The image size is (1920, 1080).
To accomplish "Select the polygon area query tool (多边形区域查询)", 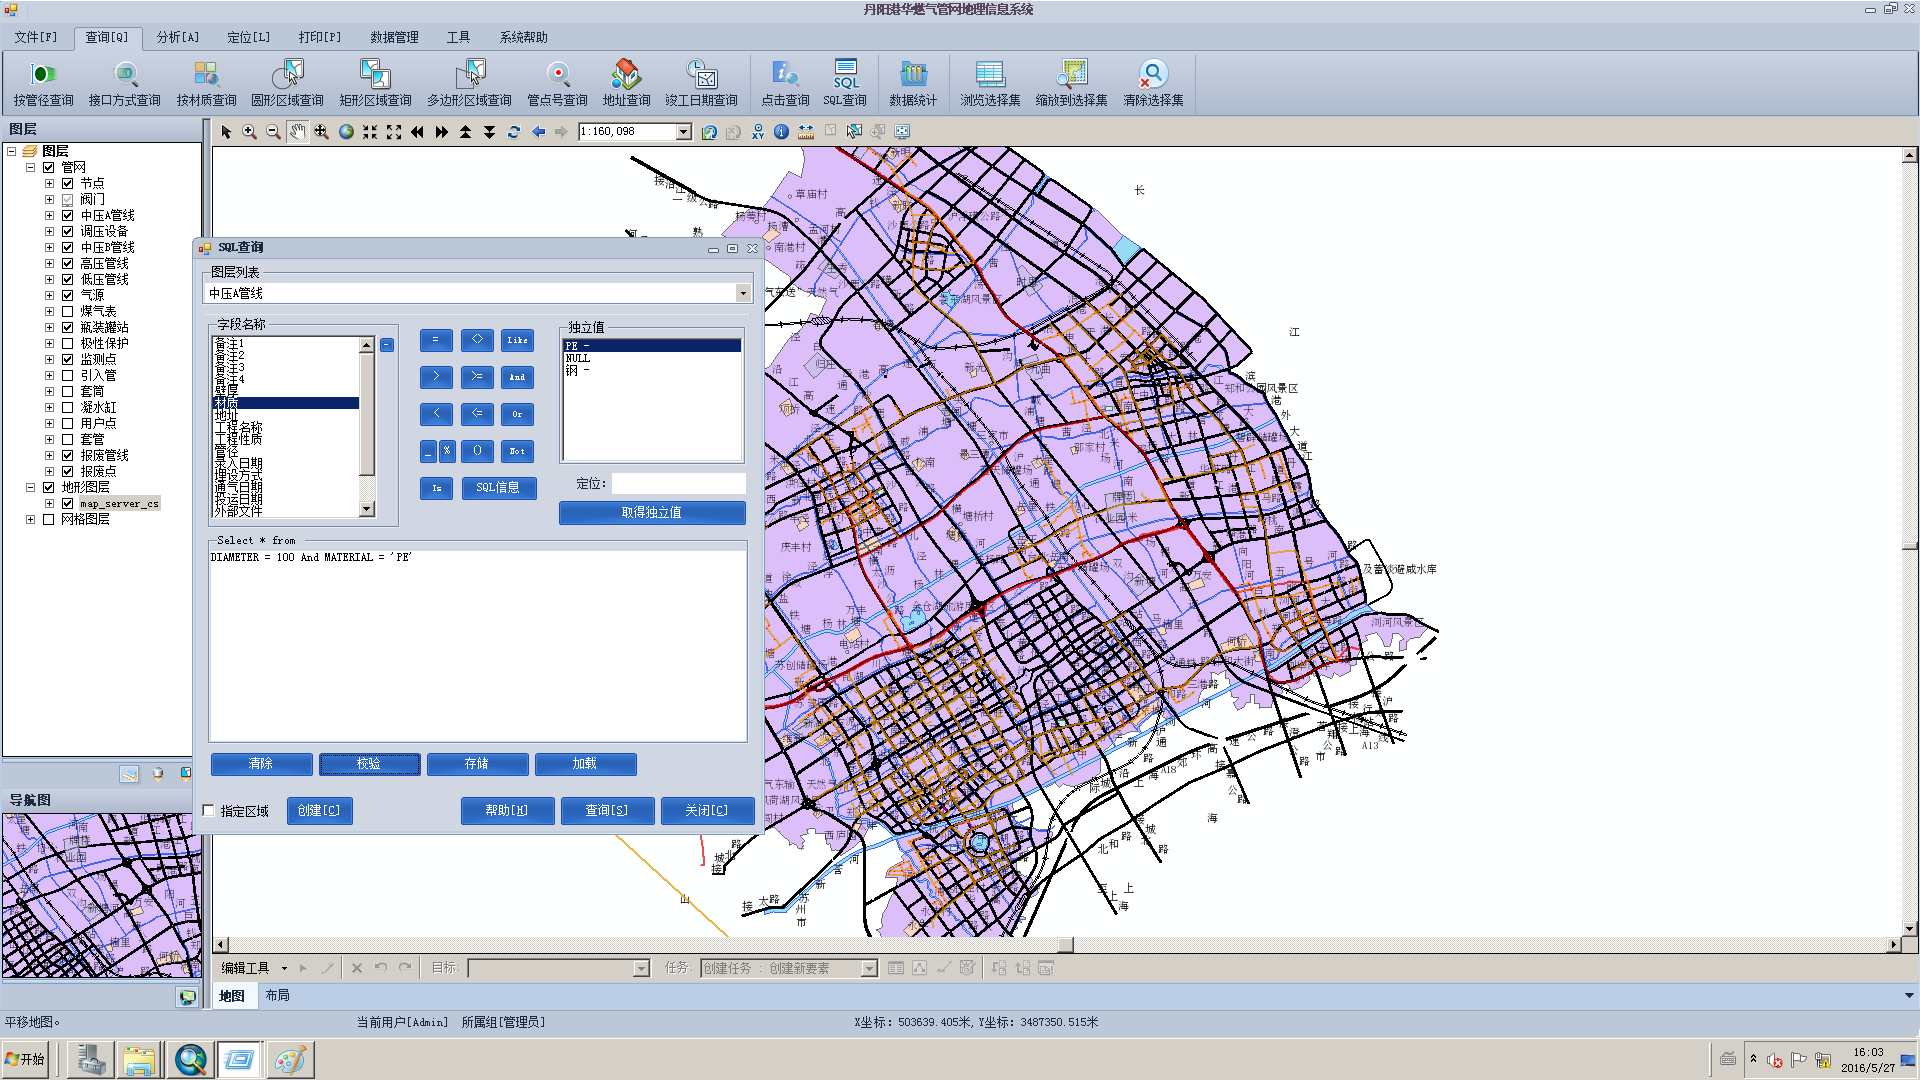I will point(469,83).
